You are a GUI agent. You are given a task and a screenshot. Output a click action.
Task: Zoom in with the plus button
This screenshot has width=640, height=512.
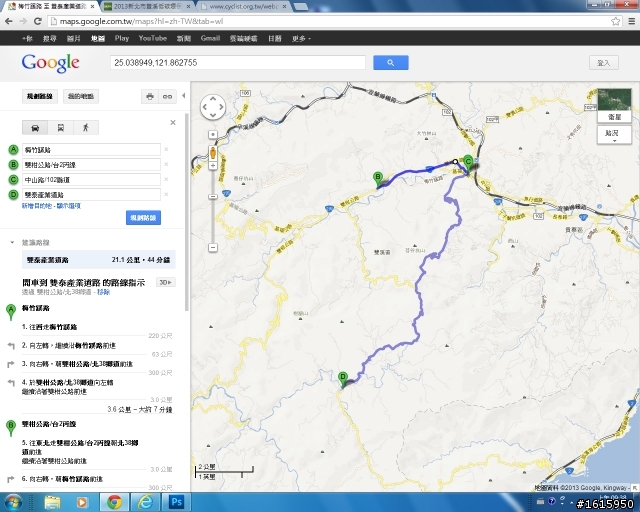pyautogui.click(x=213, y=165)
